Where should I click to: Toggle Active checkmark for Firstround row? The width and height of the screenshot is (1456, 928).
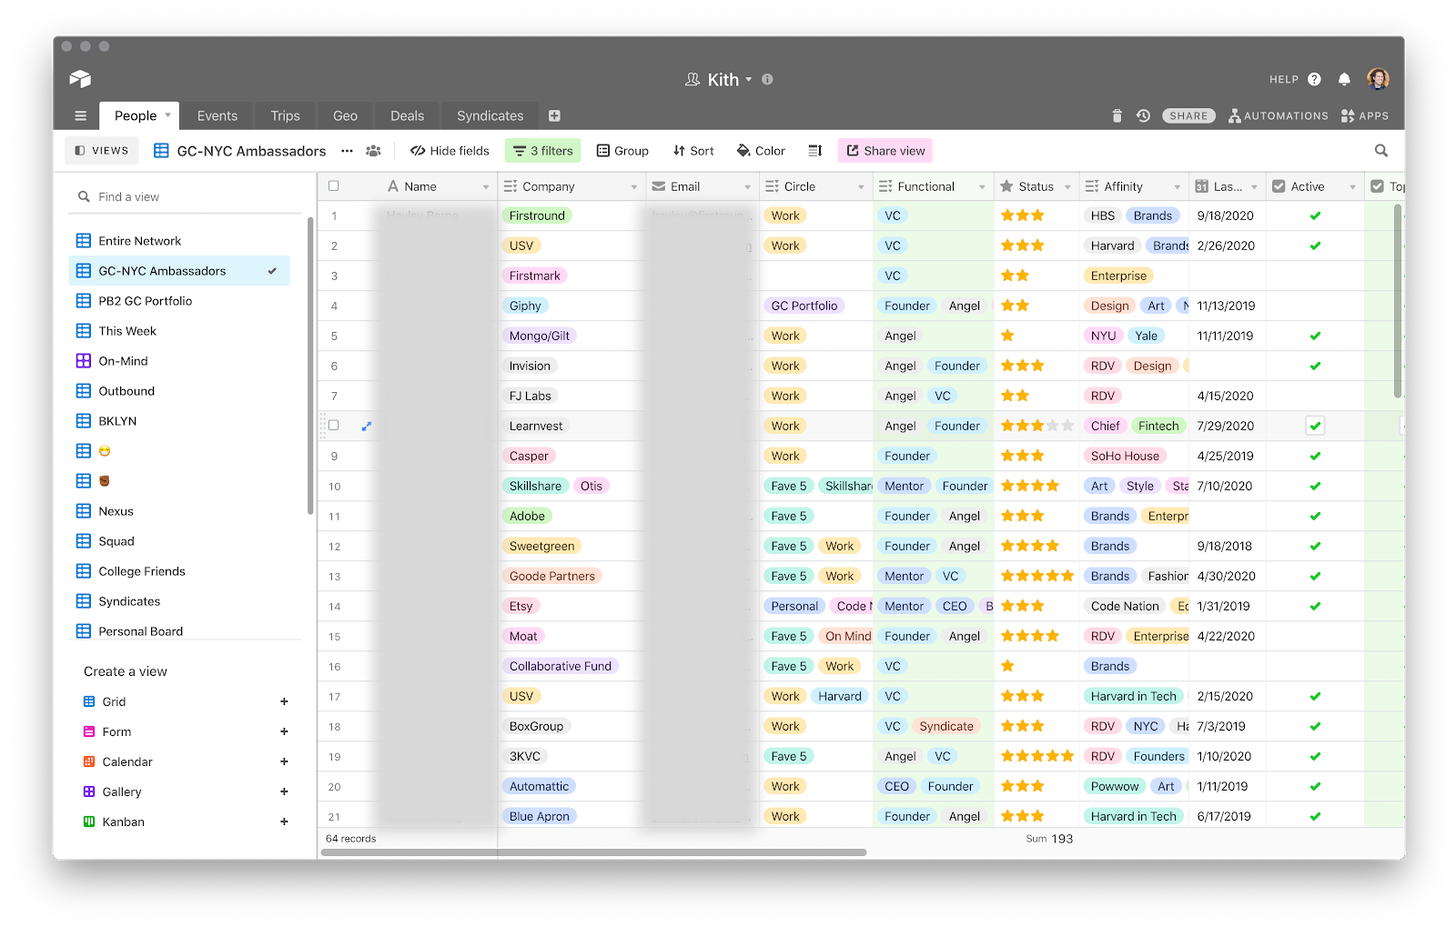point(1315,216)
